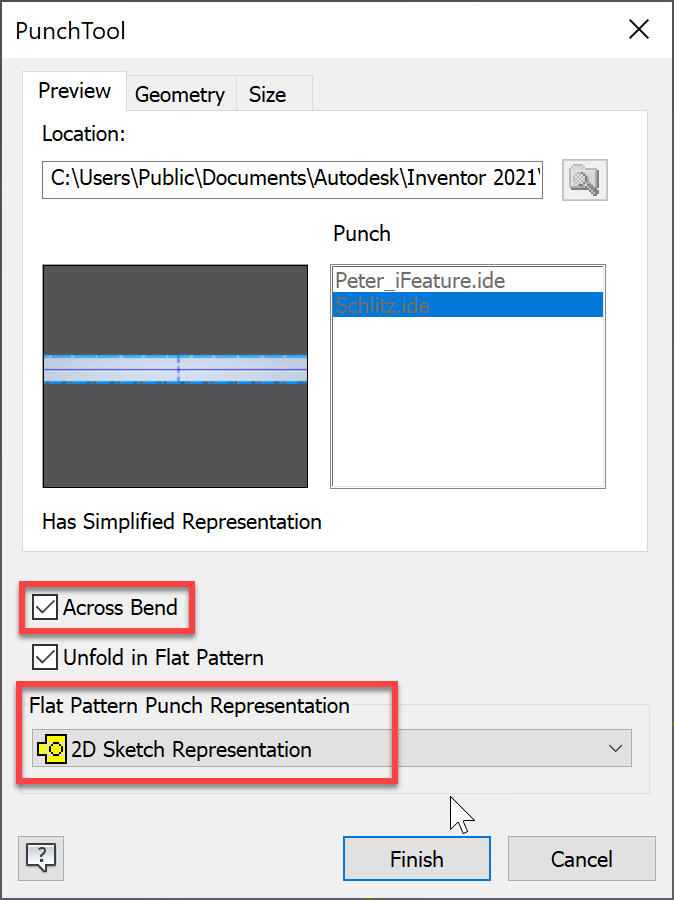Close the PunchTool dialog with X
This screenshot has width=674, height=900.
638,29
